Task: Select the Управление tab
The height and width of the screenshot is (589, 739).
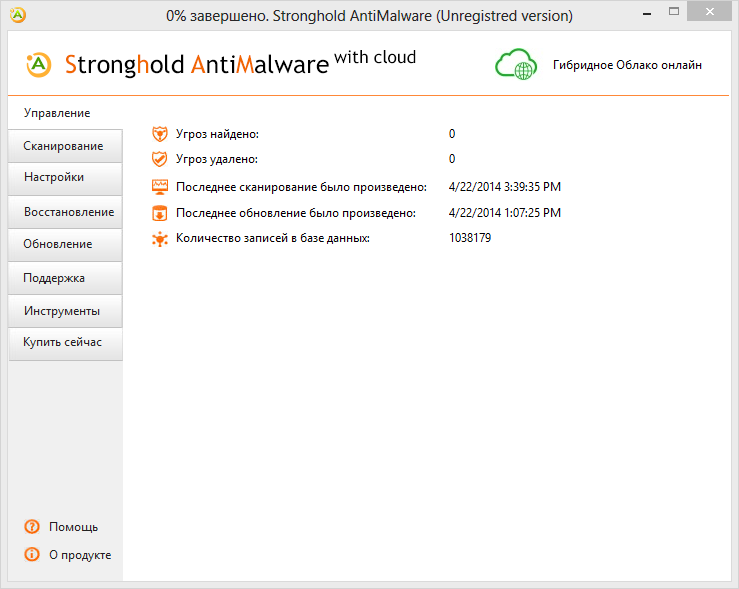Action: (57, 113)
